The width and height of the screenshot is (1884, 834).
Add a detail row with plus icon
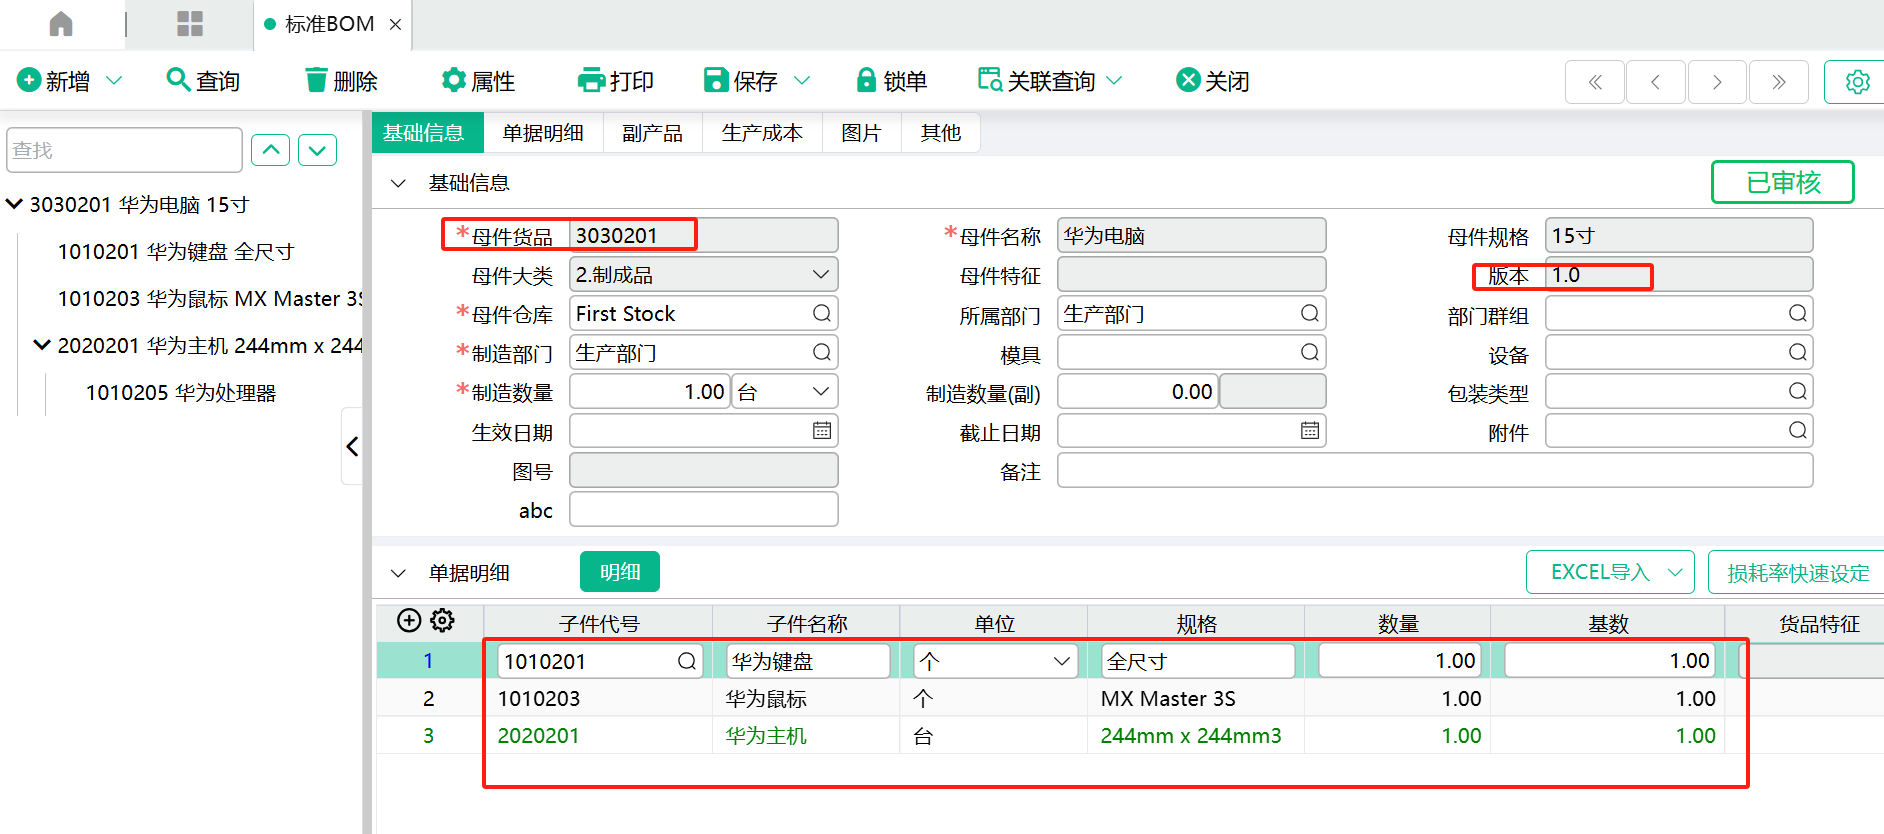pyautogui.click(x=409, y=621)
